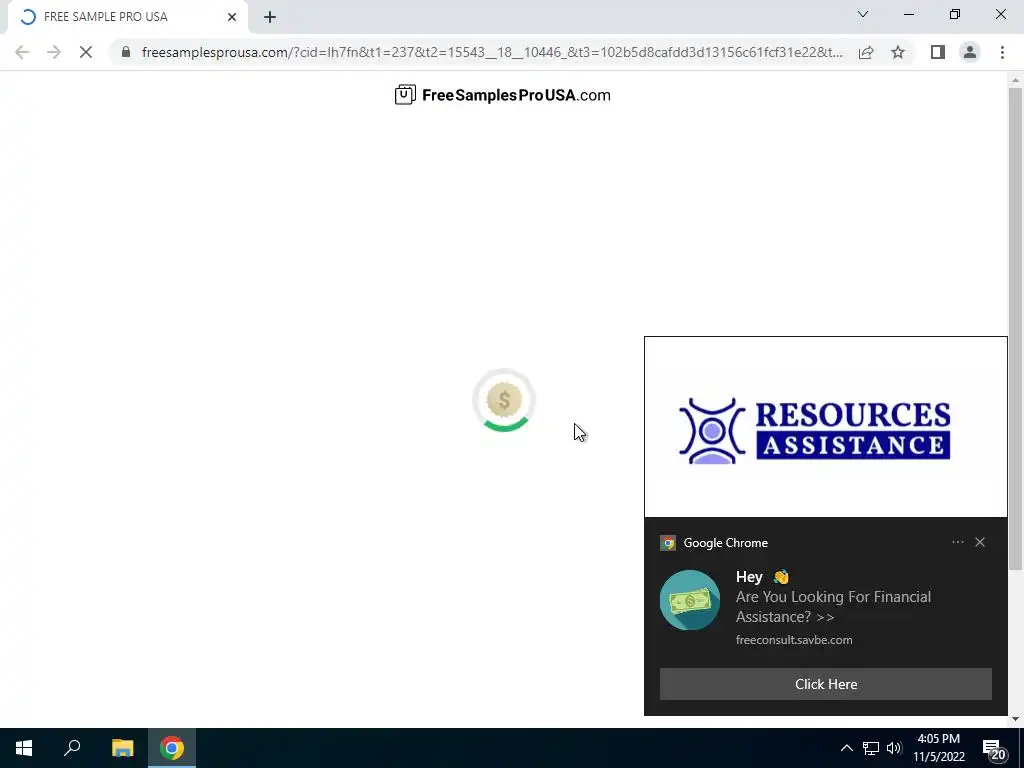The height and width of the screenshot is (768, 1024).
Task: Open network status tray icon
Action: (x=871, y=748)
